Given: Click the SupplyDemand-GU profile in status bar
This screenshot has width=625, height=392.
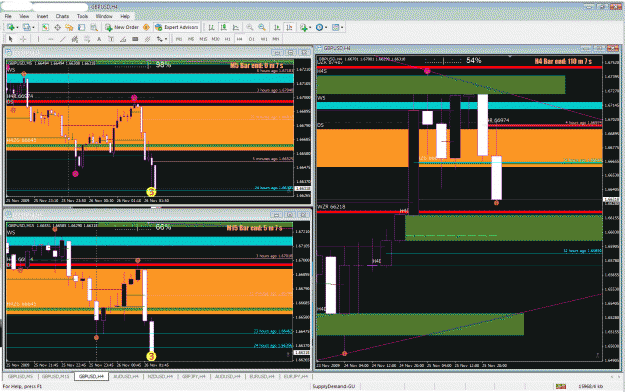Looking at the screenshot, I should (334, 386).
